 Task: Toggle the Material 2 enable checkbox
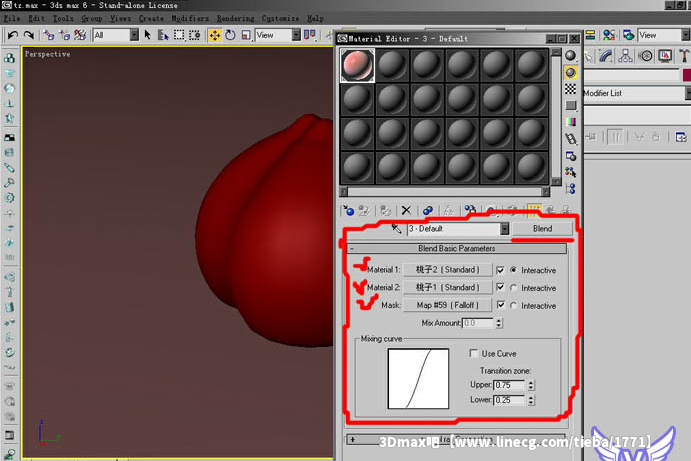click(500, 287)
